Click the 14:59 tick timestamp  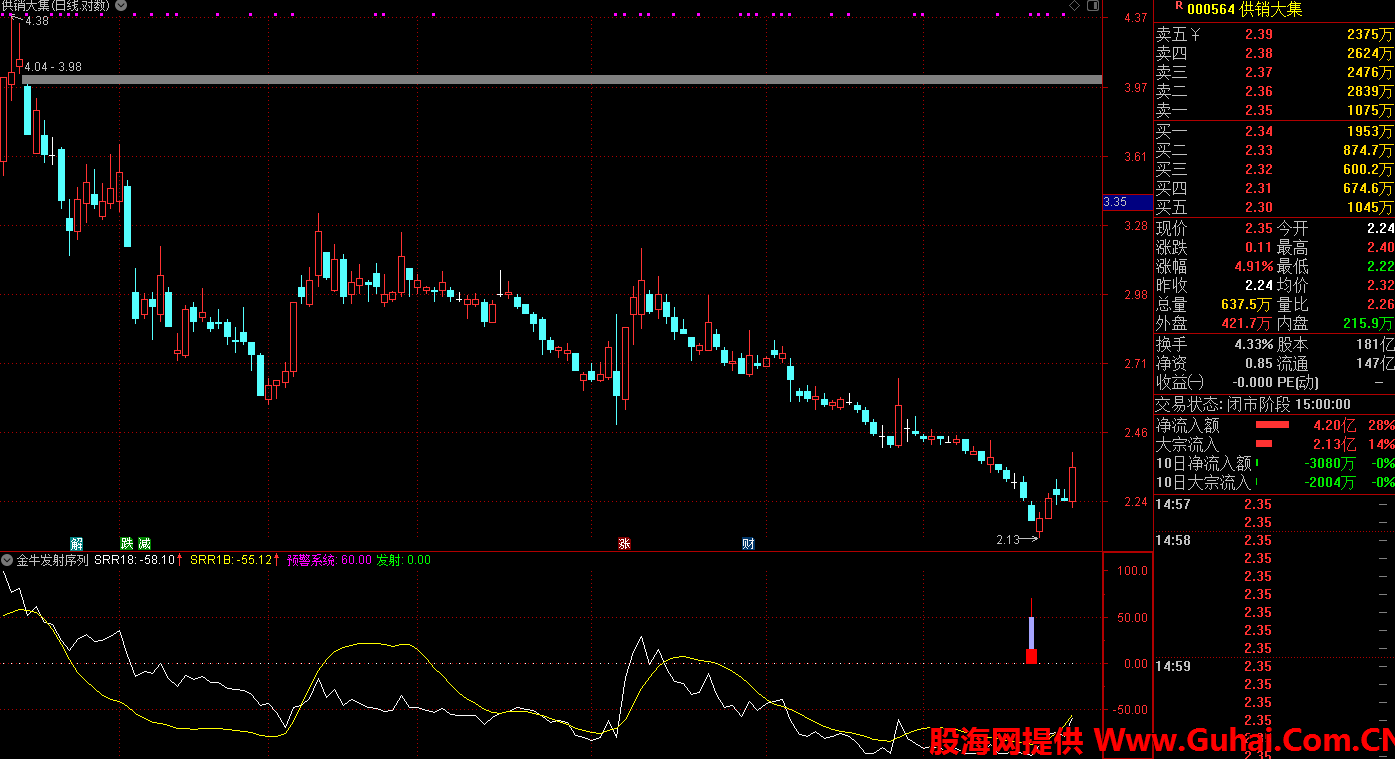[1172, 666]
